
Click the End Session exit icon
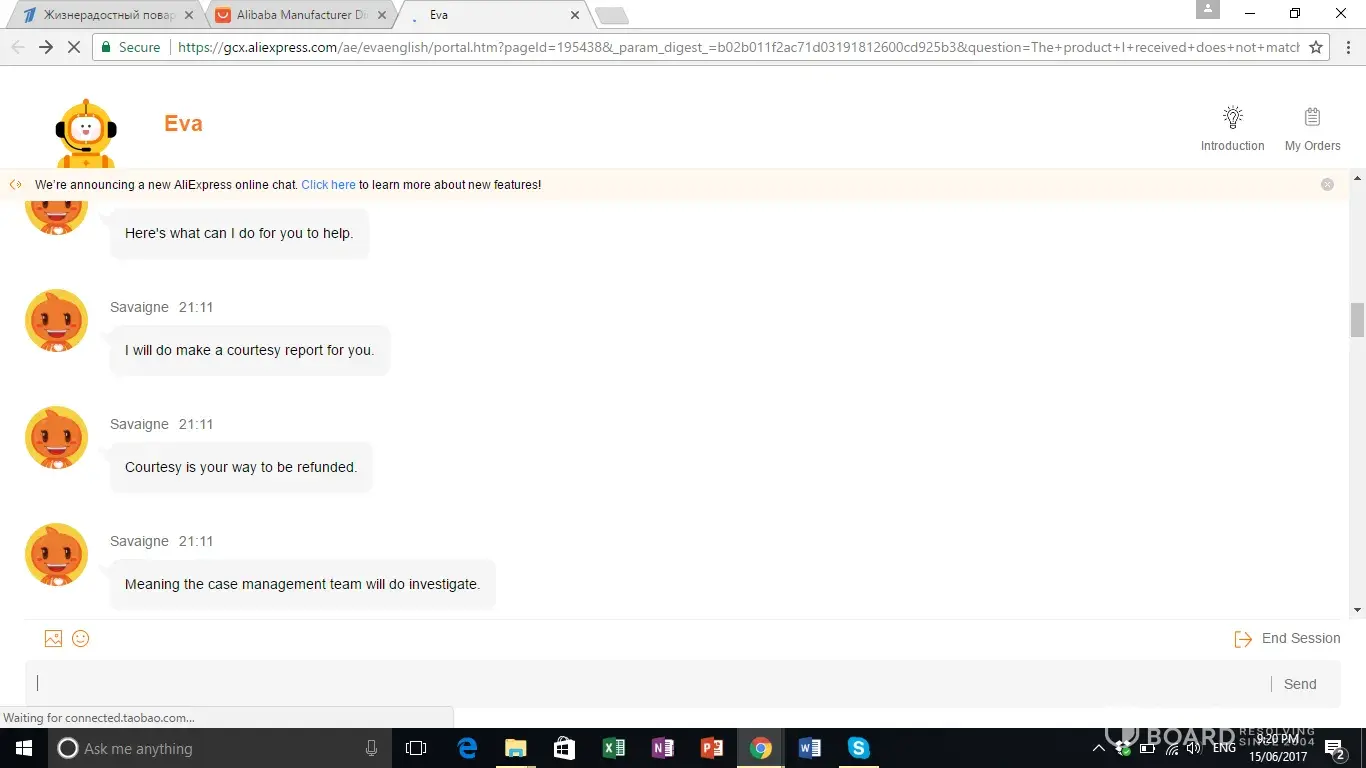pos(1243,639)
